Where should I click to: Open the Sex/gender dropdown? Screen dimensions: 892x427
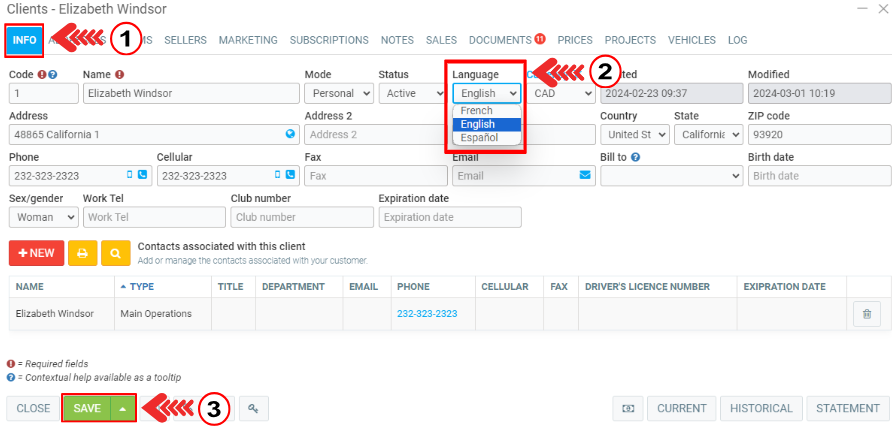[x=42, y=217]
